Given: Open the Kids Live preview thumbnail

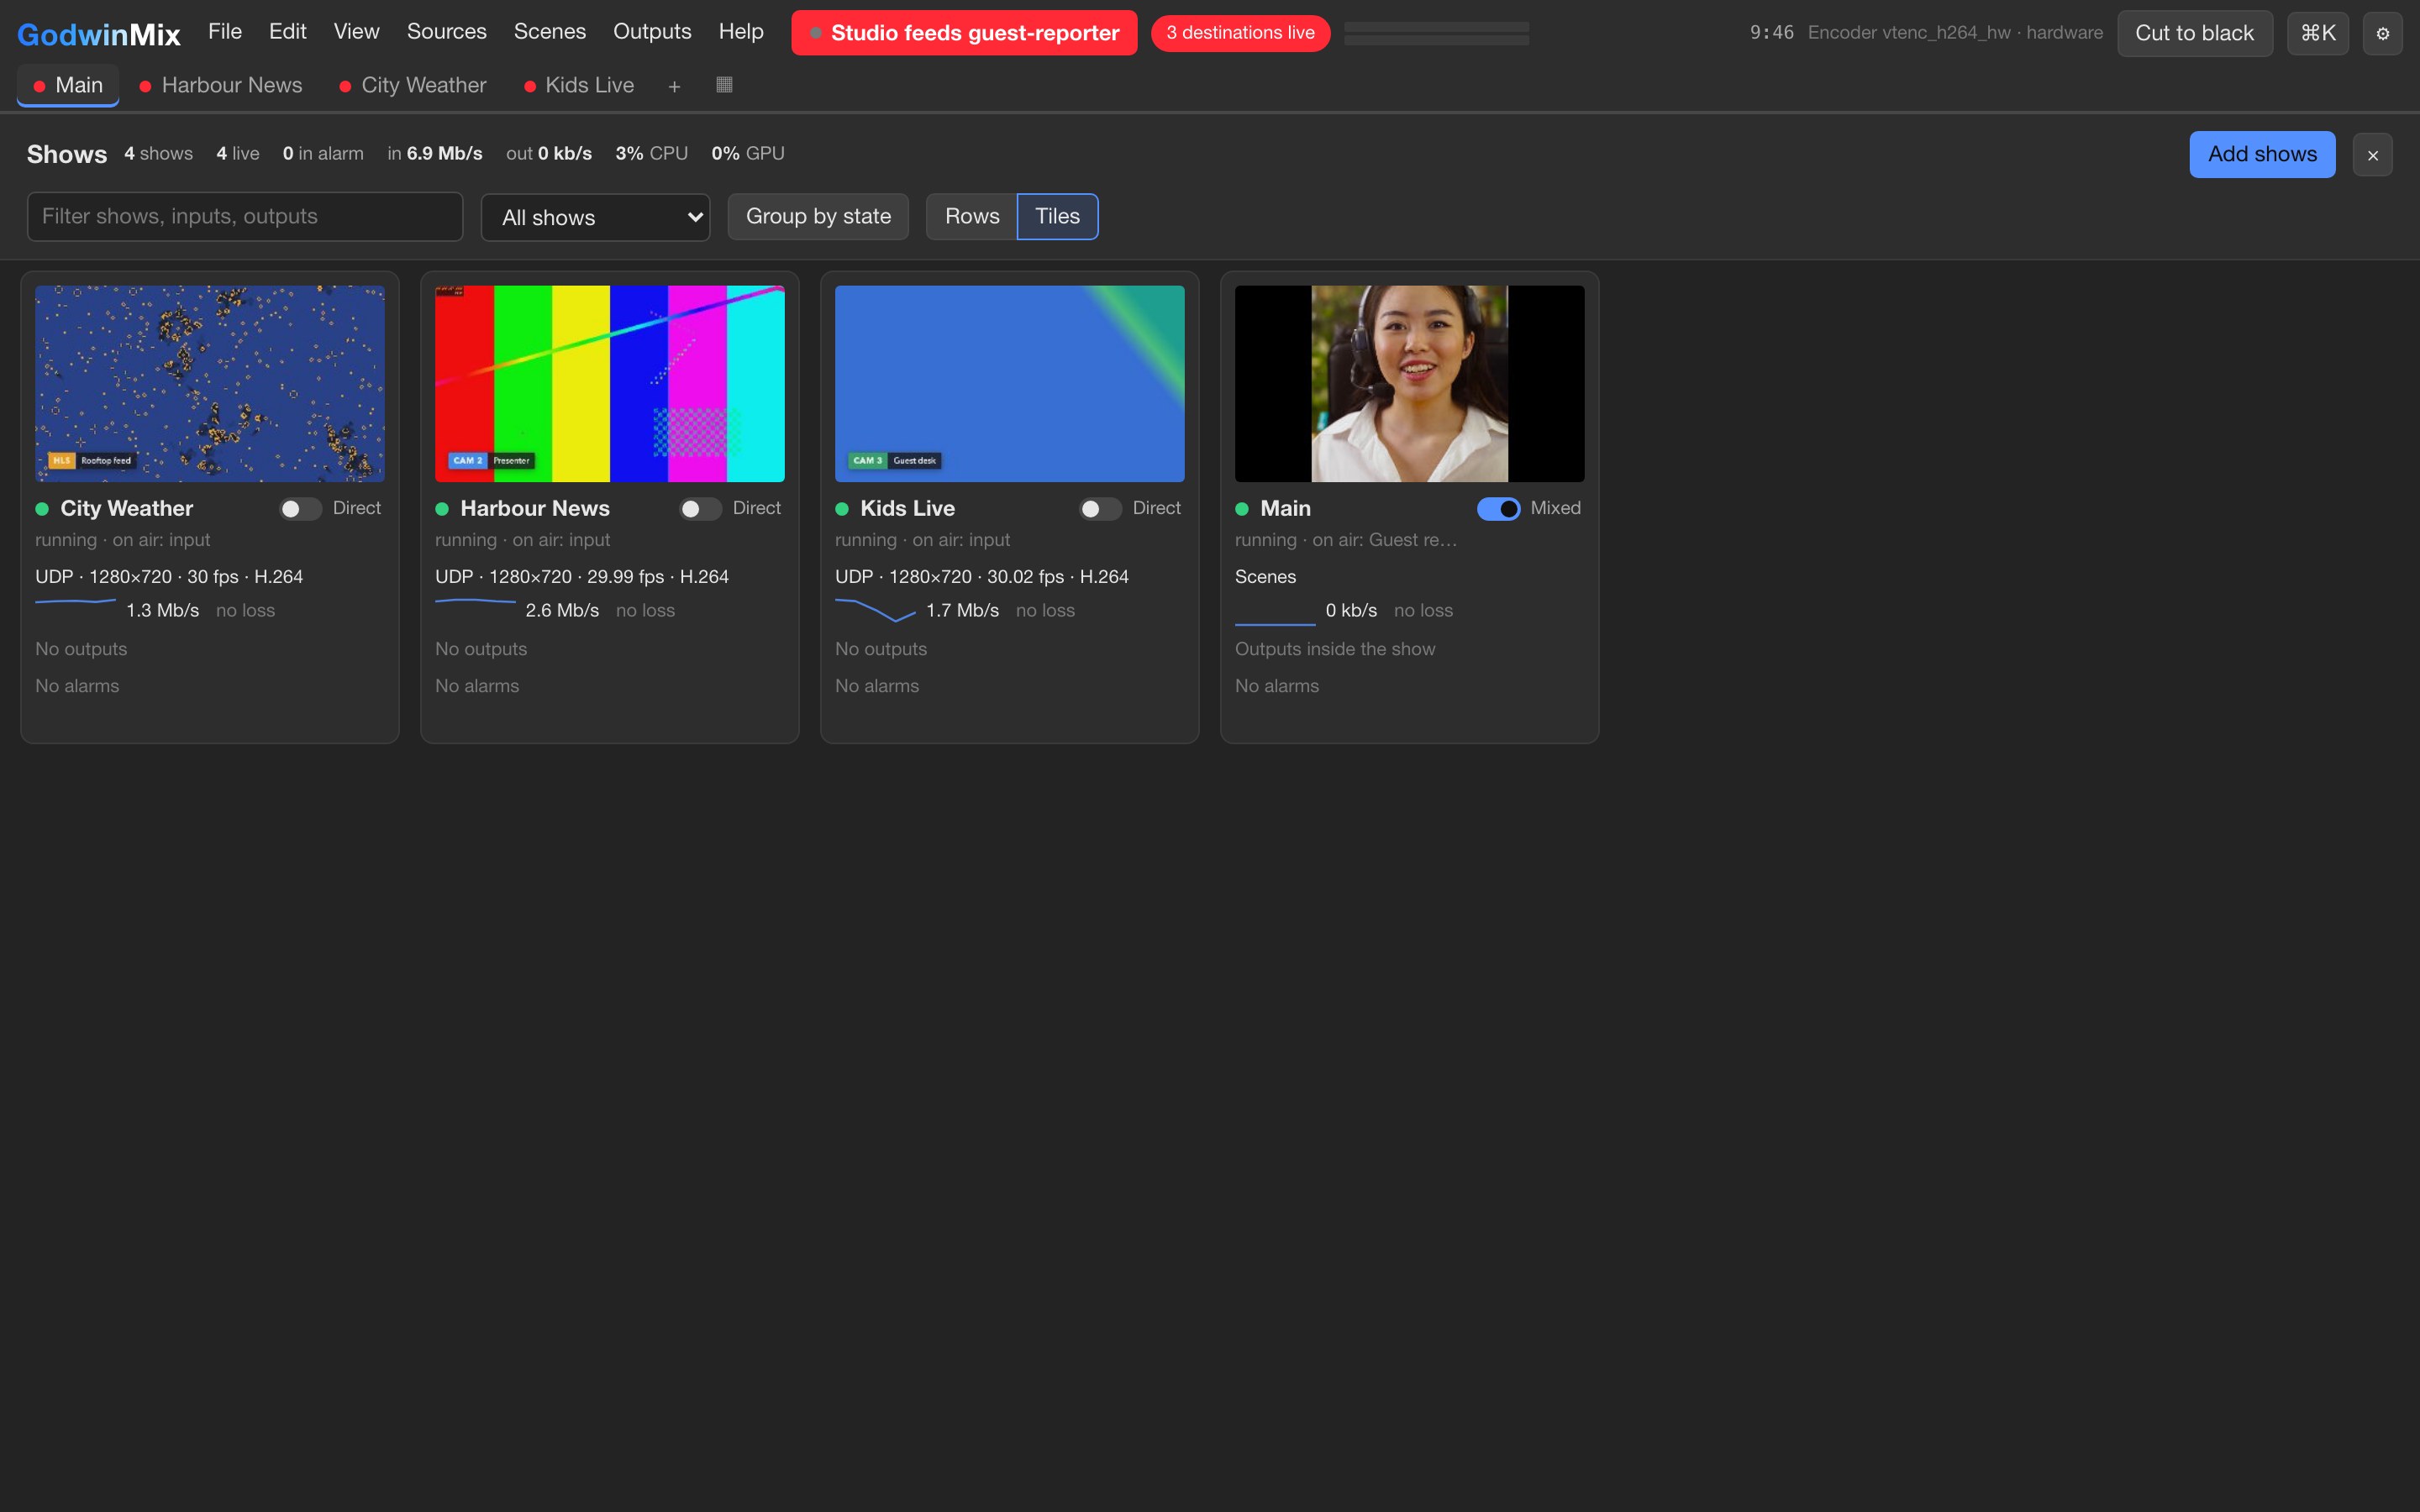Looking at the screenshot, I should 1010,384.
